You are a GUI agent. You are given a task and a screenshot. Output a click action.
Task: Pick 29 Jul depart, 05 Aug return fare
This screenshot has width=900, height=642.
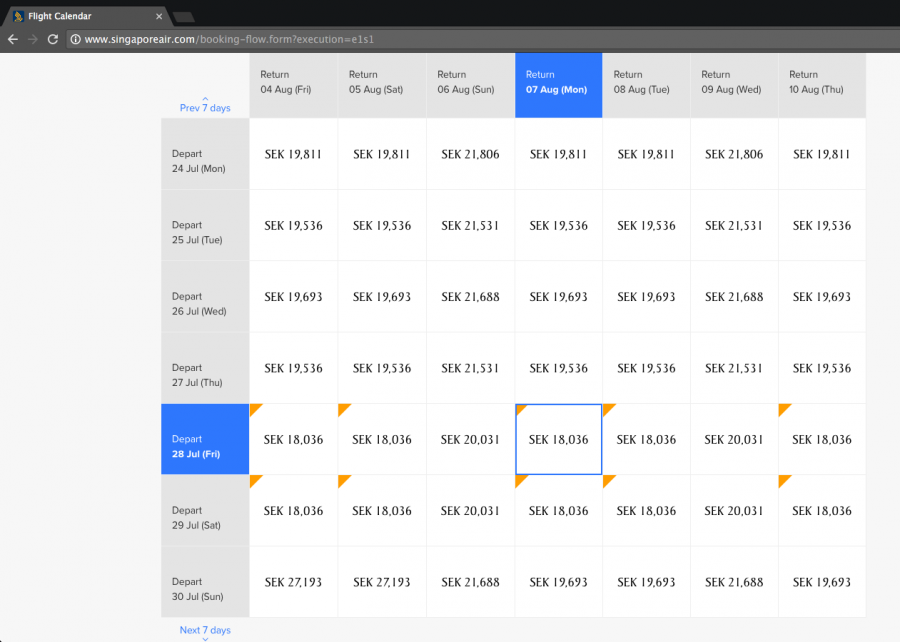pyautogui.click(x=382, y=511)
